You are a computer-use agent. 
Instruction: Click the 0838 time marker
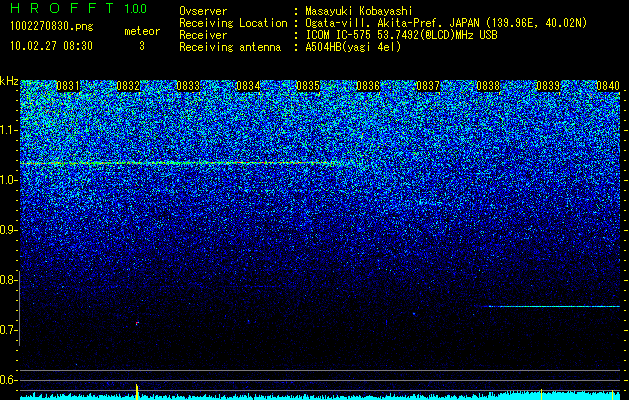click(488, 86)
